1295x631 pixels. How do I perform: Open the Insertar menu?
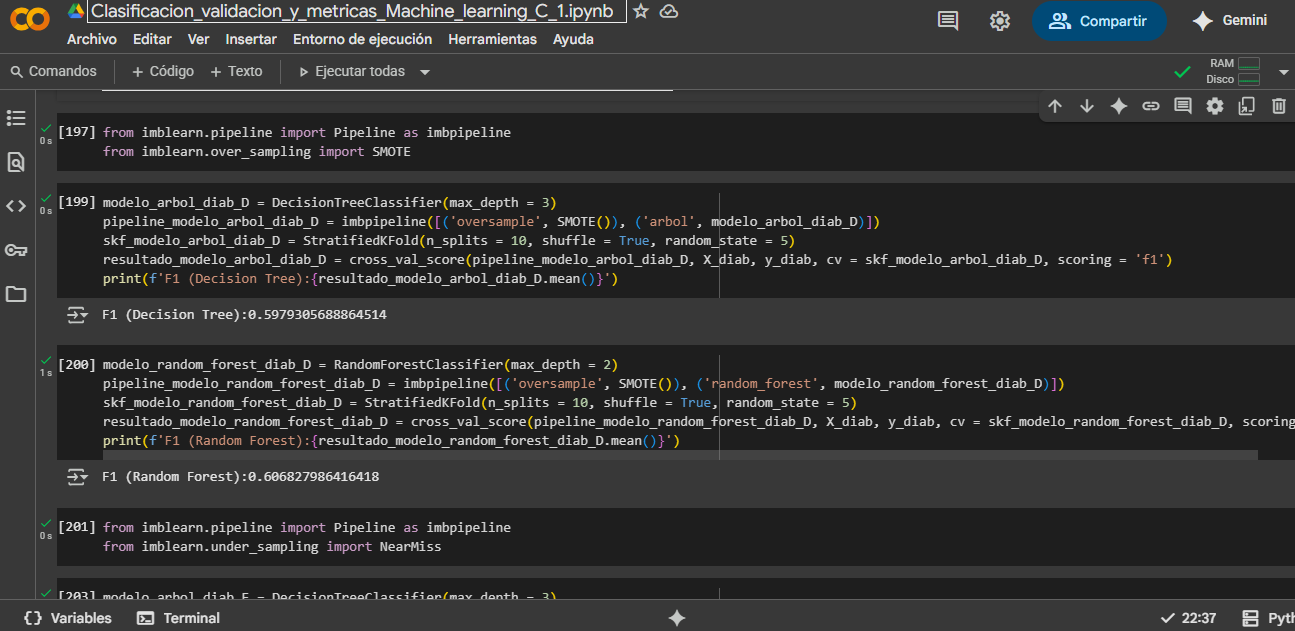click(251, 39)
